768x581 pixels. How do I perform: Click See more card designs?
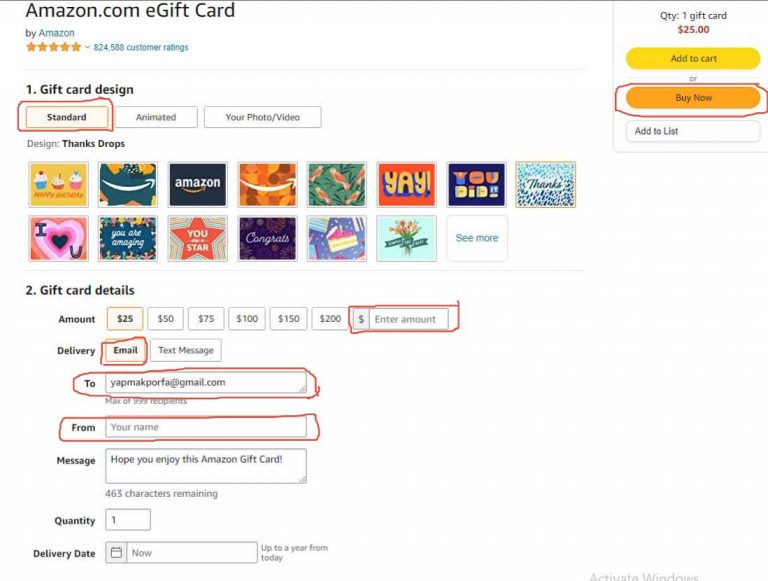coord(477,238)
